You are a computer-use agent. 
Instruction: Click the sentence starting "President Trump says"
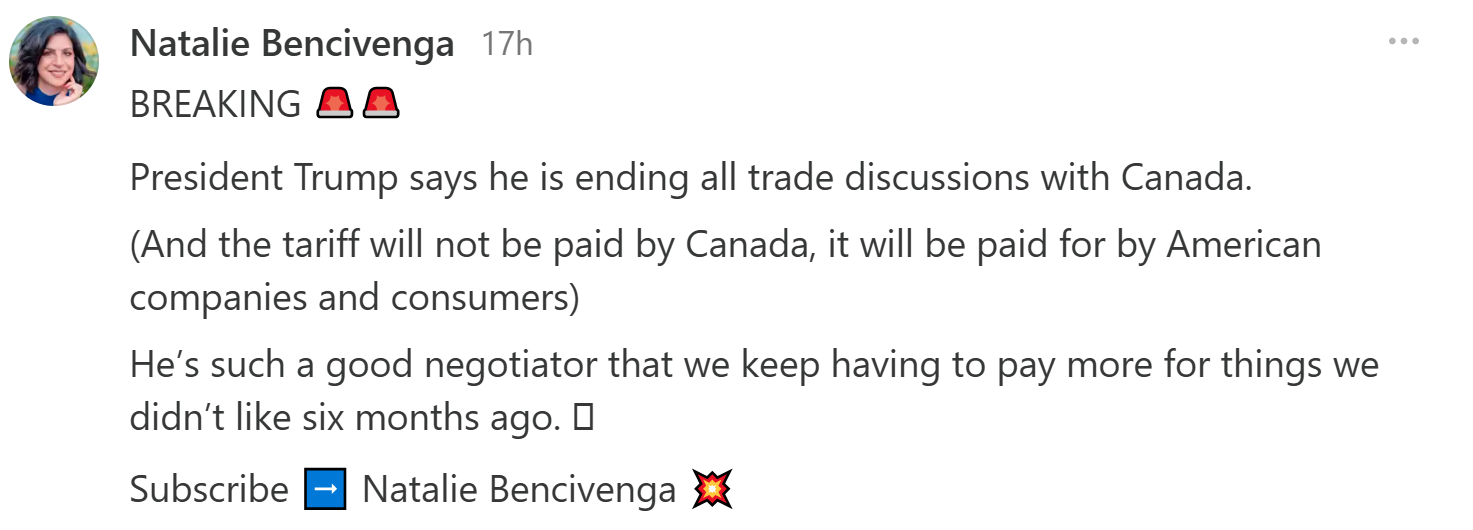[690, 178]
